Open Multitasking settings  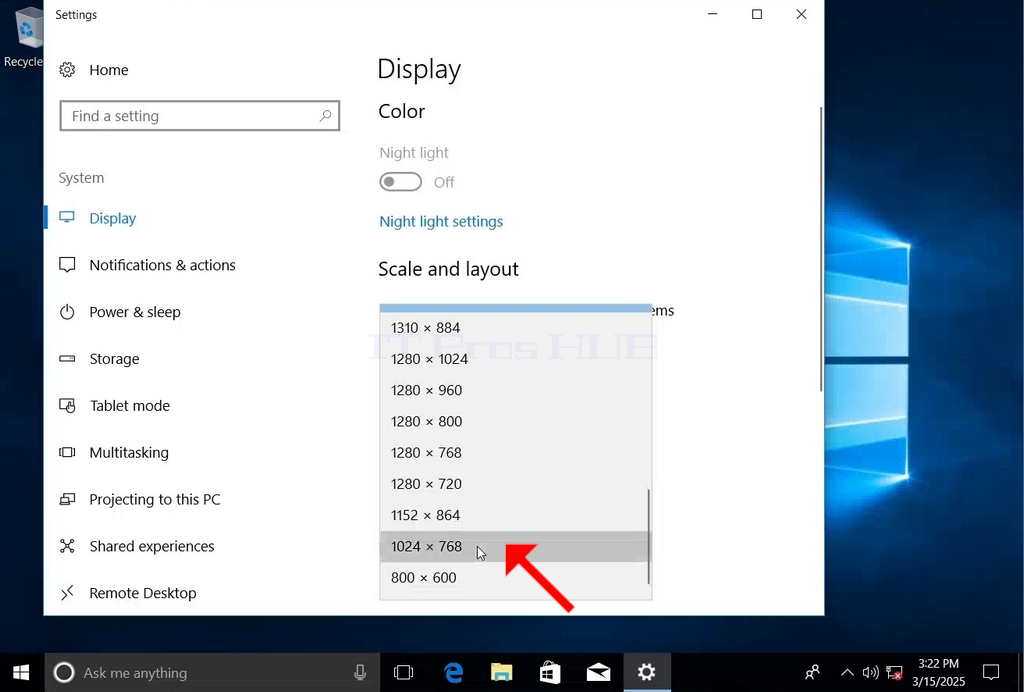coord(129,452)
